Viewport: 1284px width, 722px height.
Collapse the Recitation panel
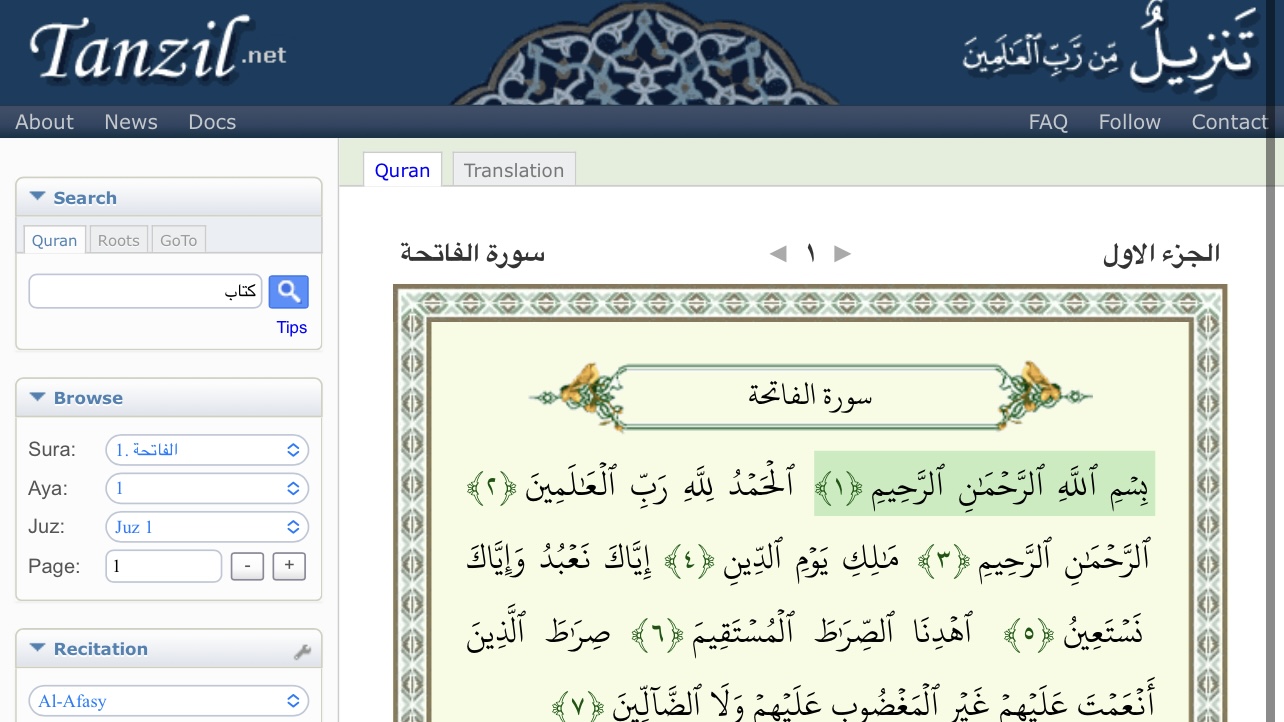(x=37, y=647)
